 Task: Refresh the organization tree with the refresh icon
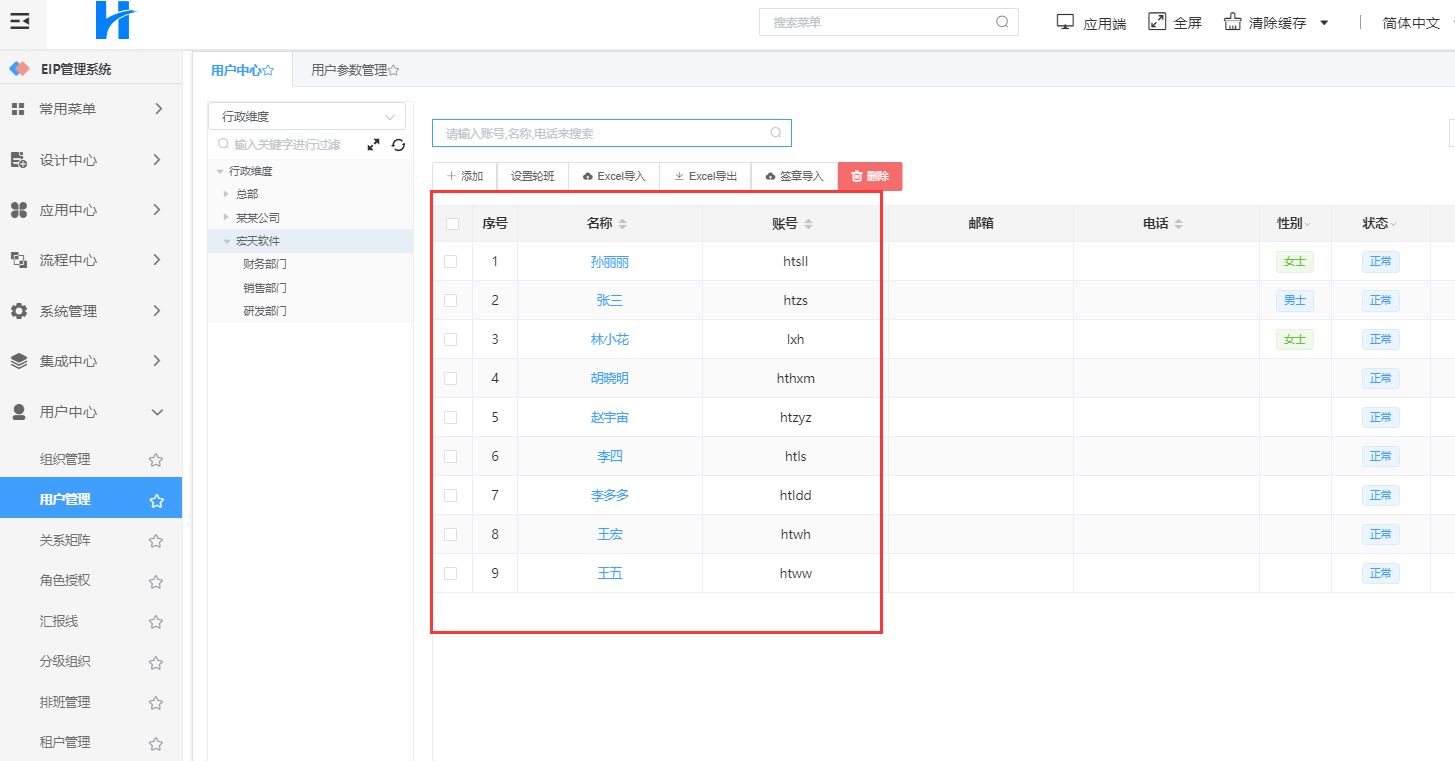398,145
